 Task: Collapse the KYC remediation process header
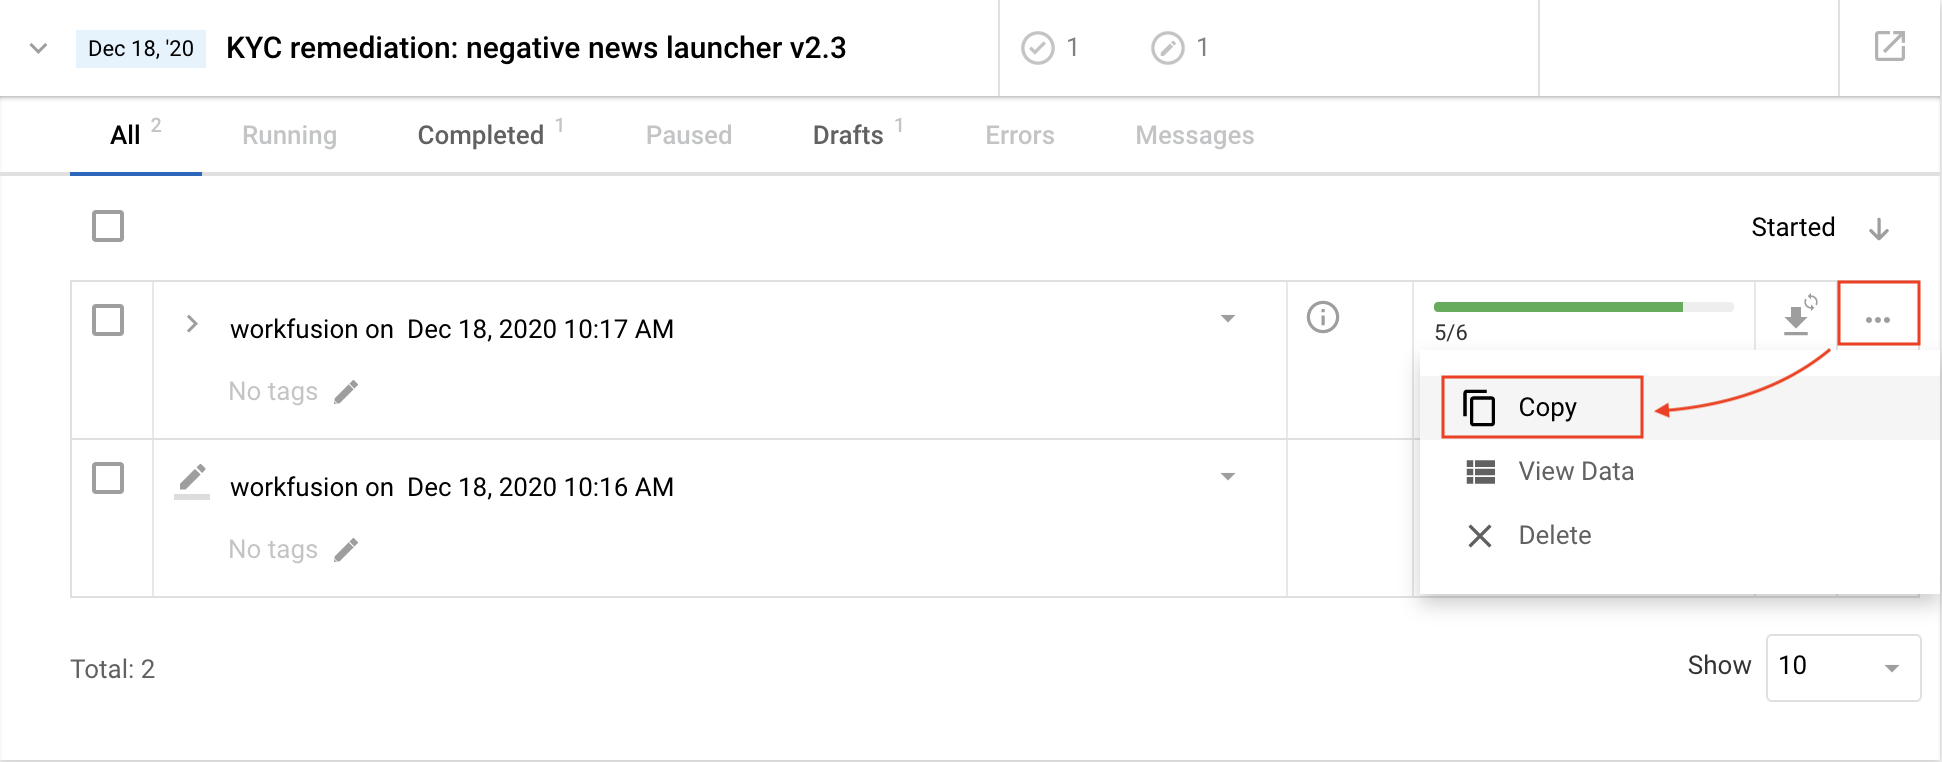[x=38, y=48]
